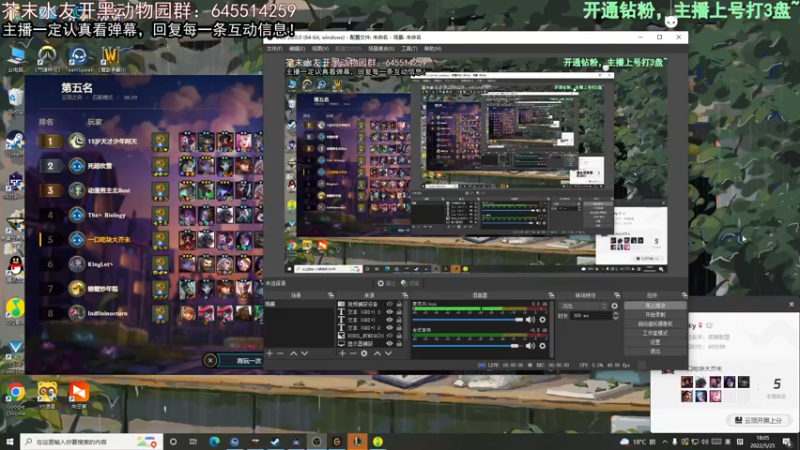Add a new source with the plus icon
Screen dimensions: 800x450
click(x=342, y=353)
